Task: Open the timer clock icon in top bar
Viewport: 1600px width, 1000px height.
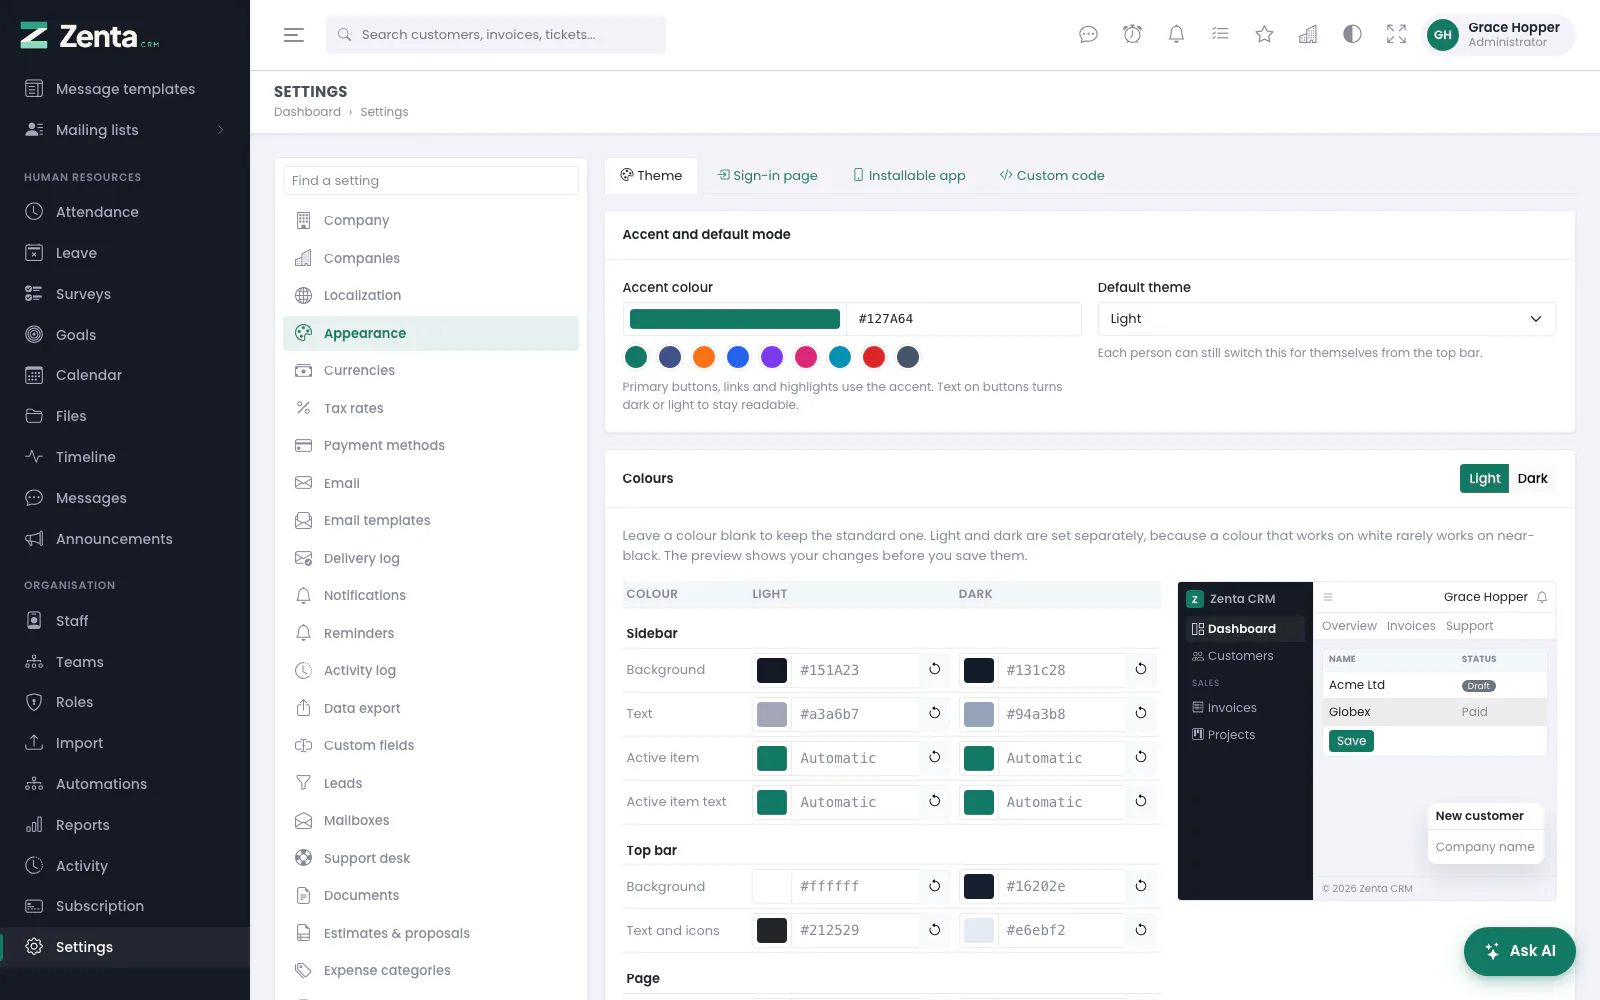Action: tap(1132, 35)
